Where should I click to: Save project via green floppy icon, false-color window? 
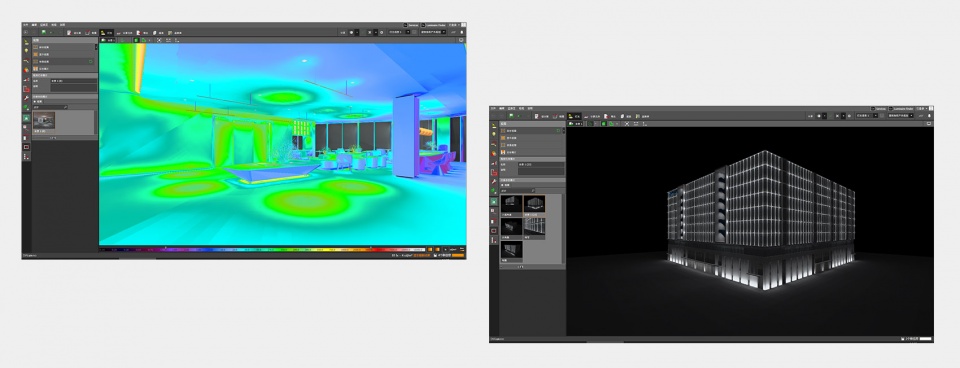[x=44, y=32]
